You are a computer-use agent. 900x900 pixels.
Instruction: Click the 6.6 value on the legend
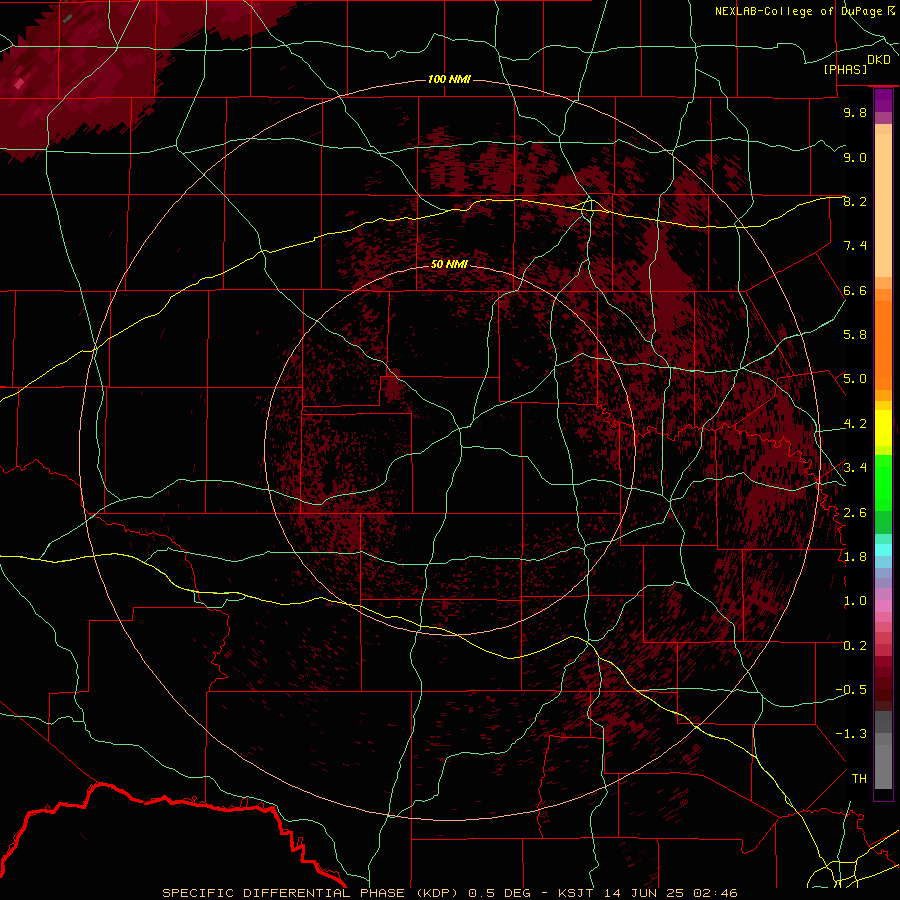click(855, 290)
